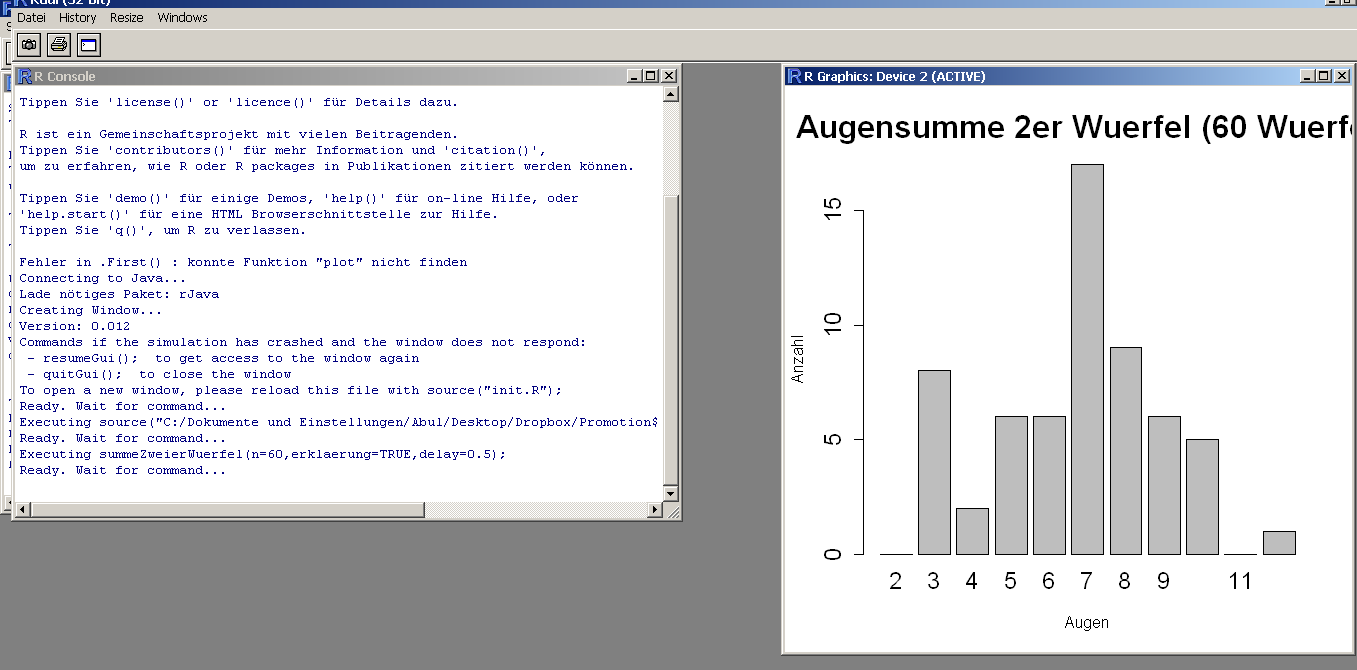Click the 'Connecting to Java...' console line
The image size is (1357, 670).
point(102,278)
